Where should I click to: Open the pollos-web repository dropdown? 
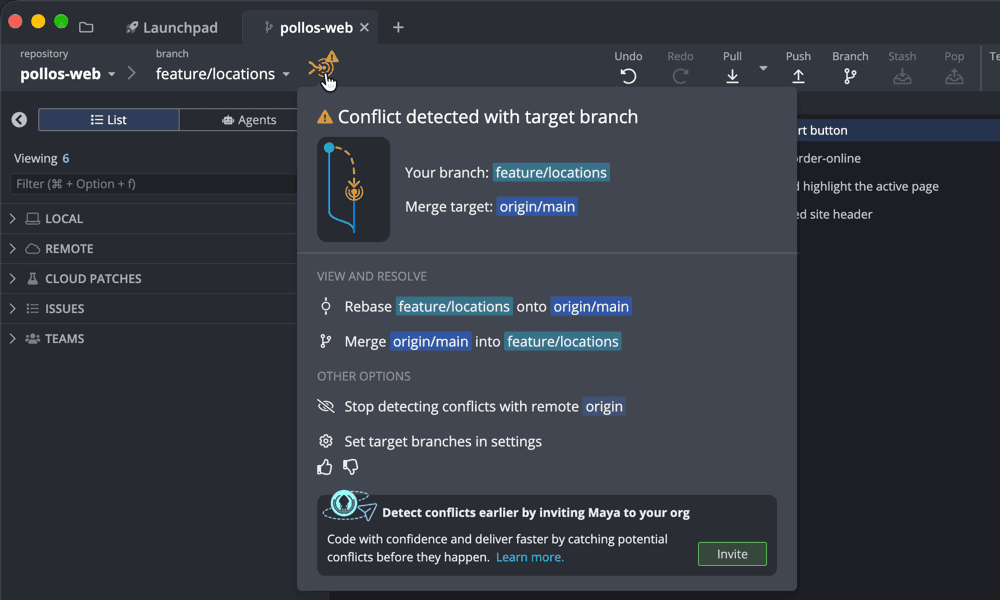click(x=68, y=74)
